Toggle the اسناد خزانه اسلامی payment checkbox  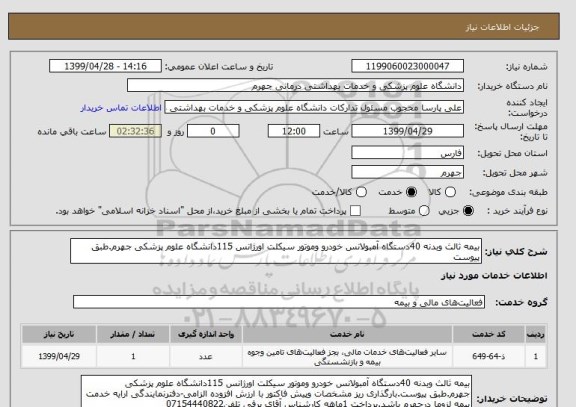coord(355,210)
